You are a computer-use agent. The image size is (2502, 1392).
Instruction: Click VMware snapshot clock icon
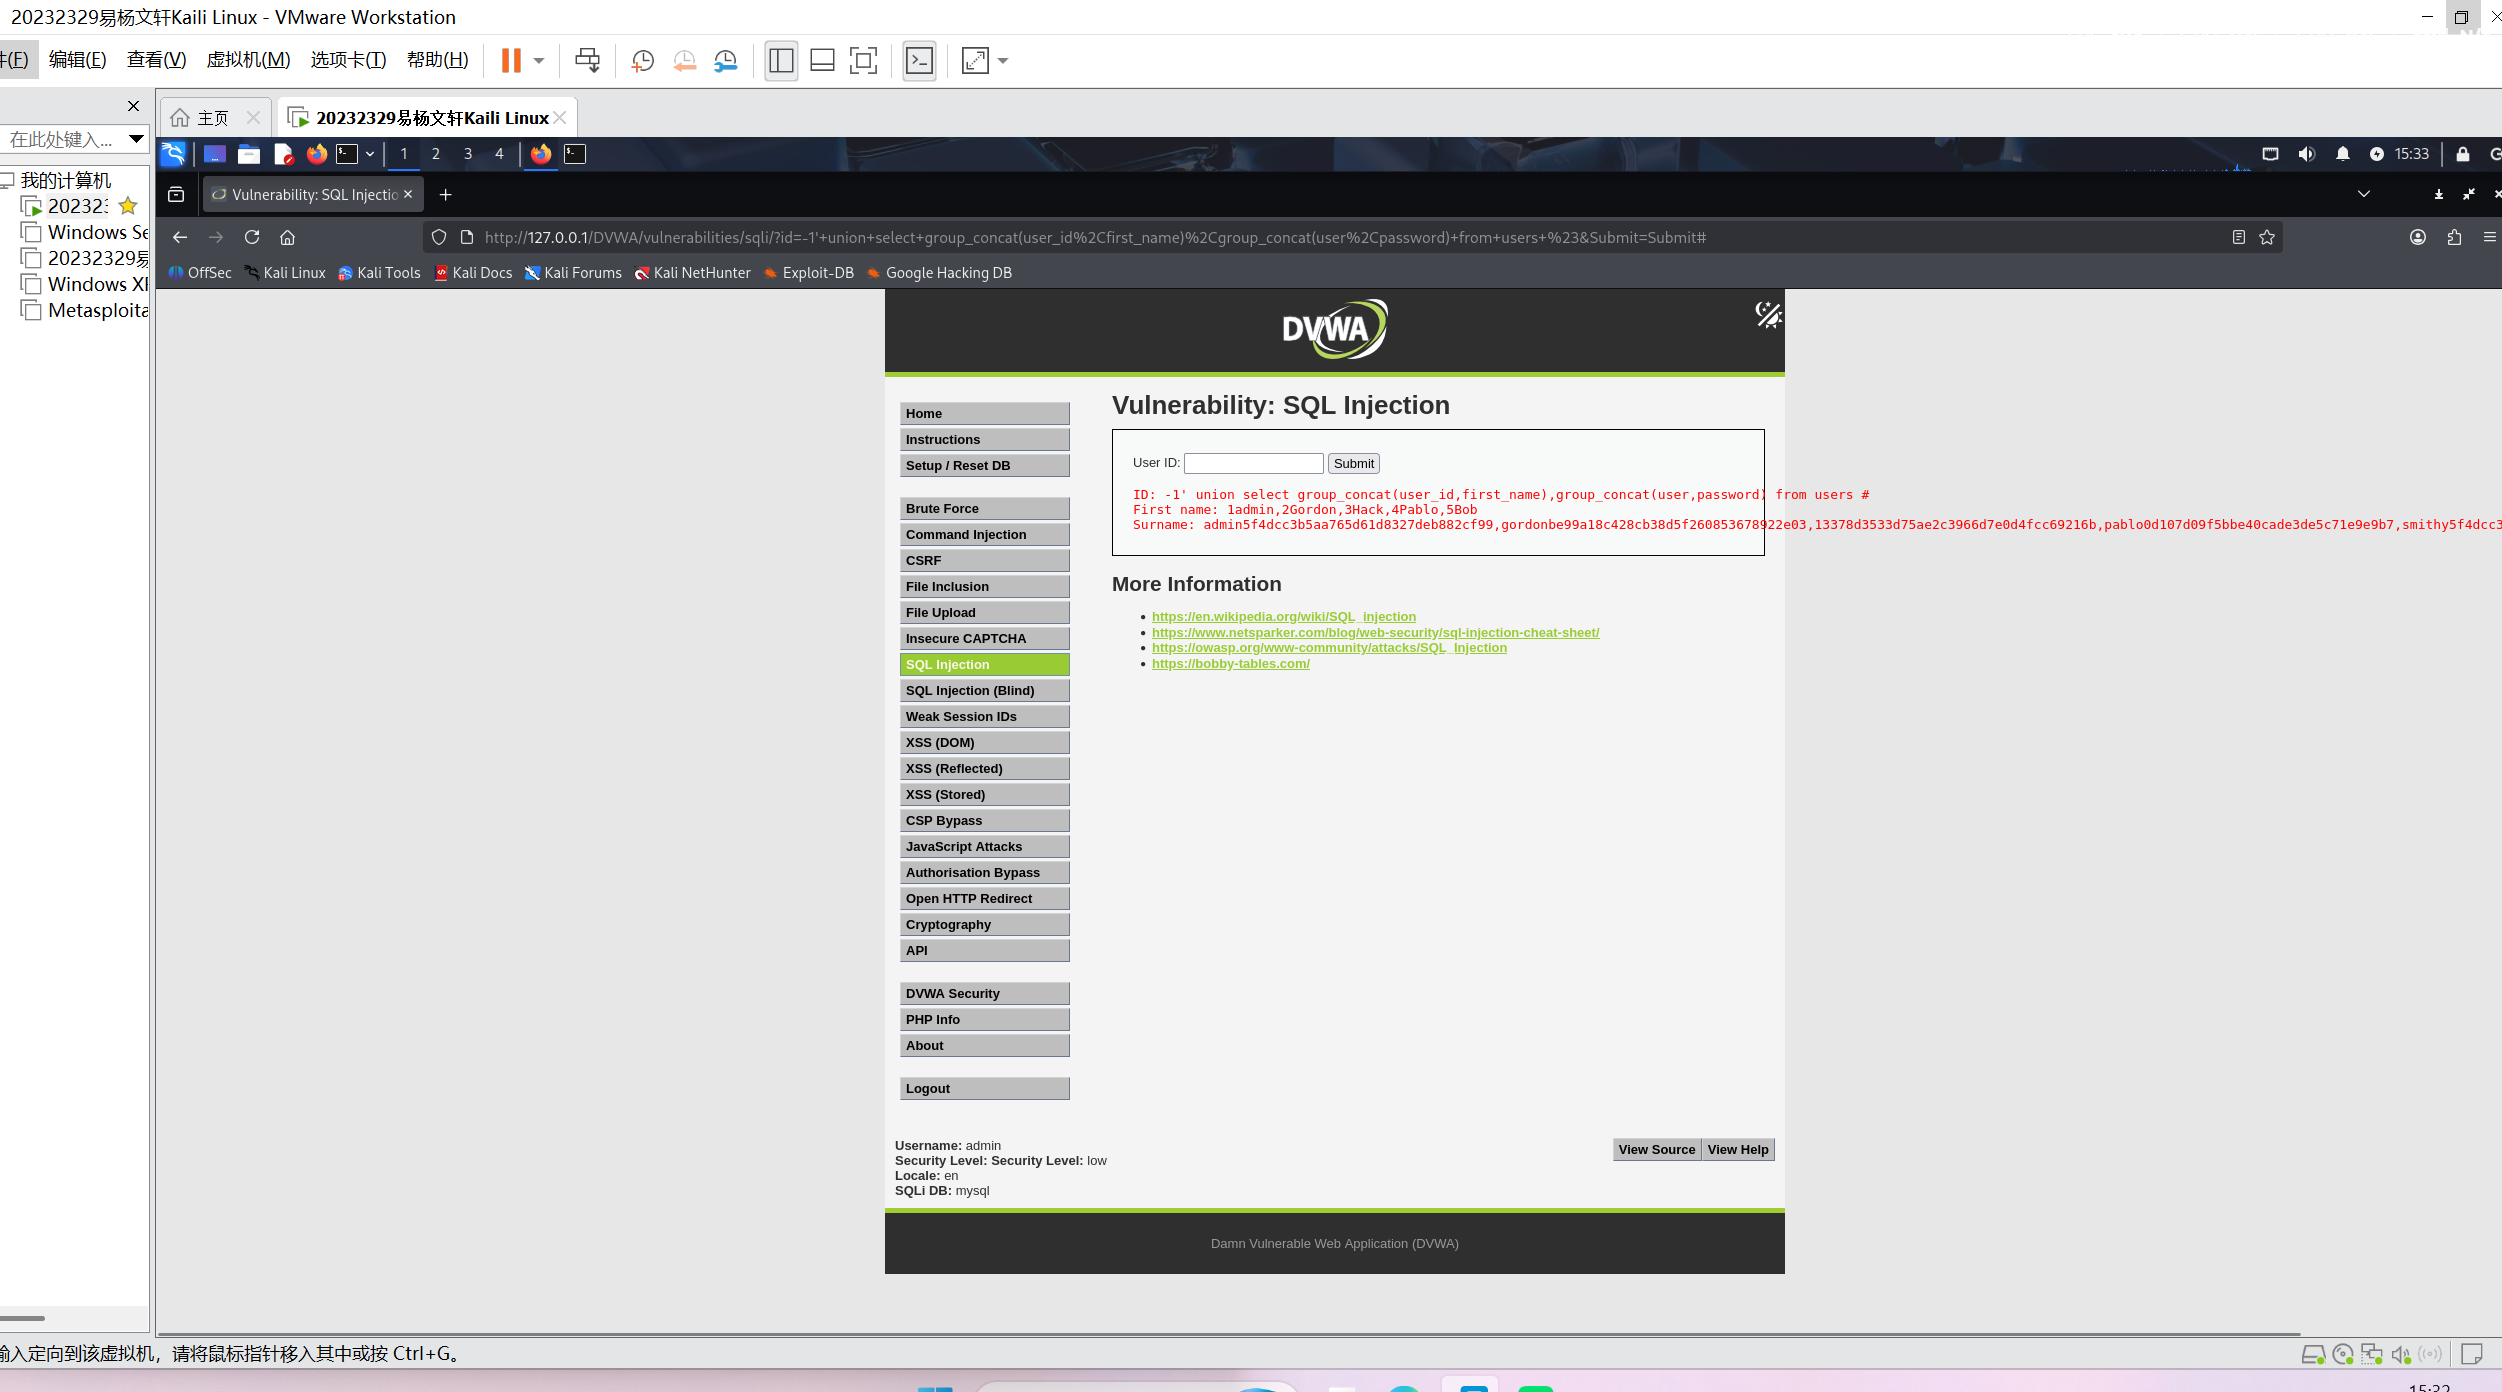pos(642,61)
